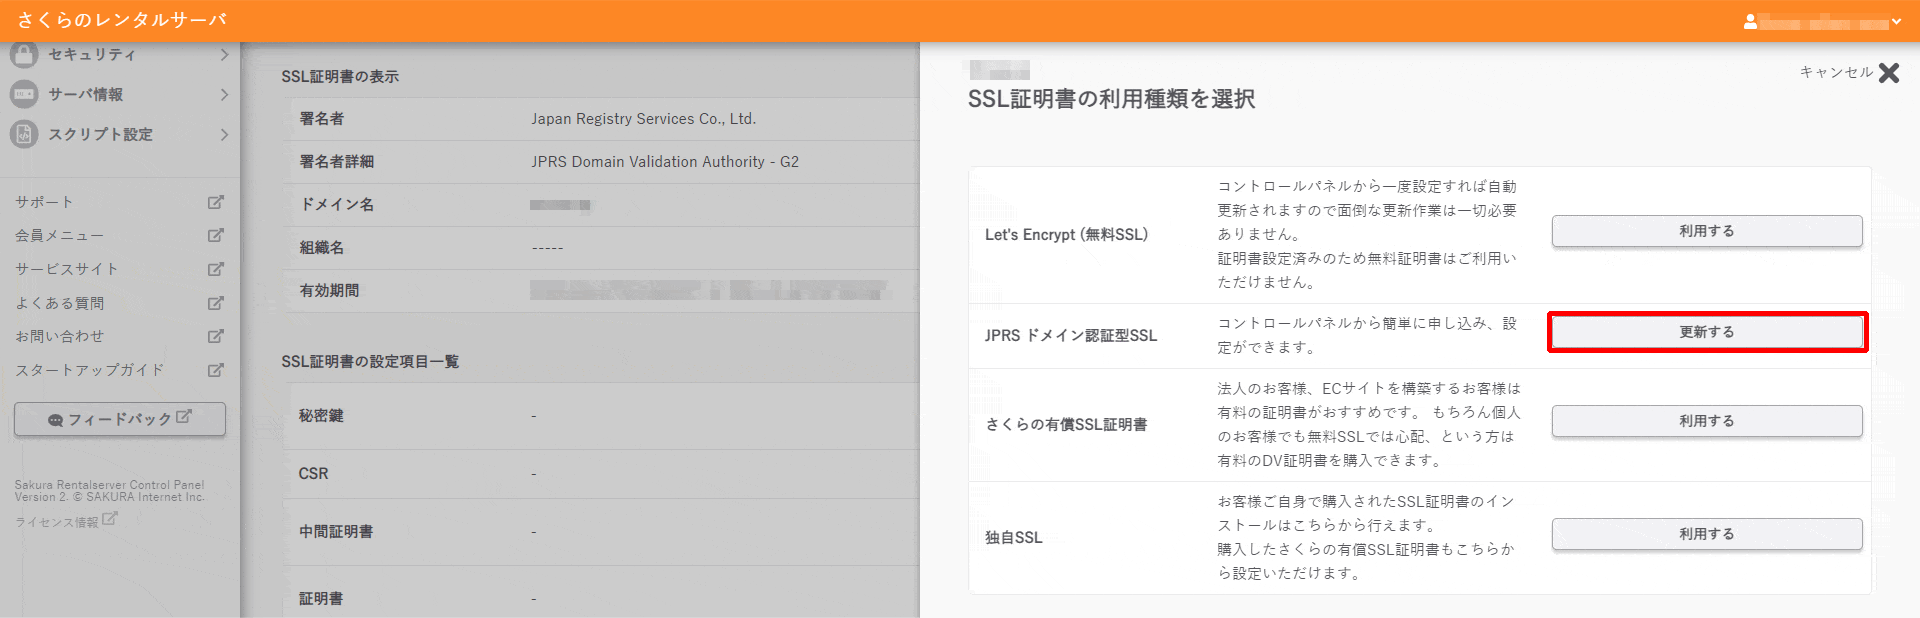Viewport: 1920px width, 618px height.
Task: Expand the セキュリティ menu chevron
Action: pos(224,54)
